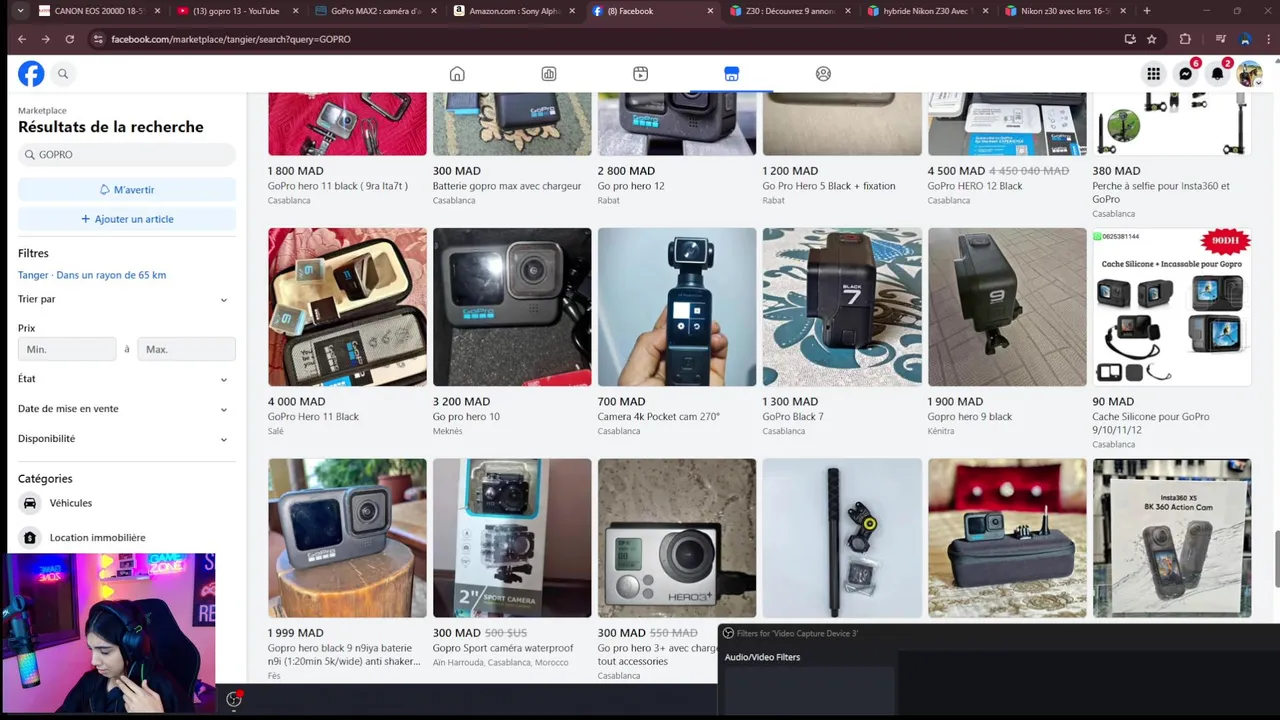Click the browser forward arrow
Image resolution: width=1280 pixels, height=720 pixels.
tap(45, 39)
